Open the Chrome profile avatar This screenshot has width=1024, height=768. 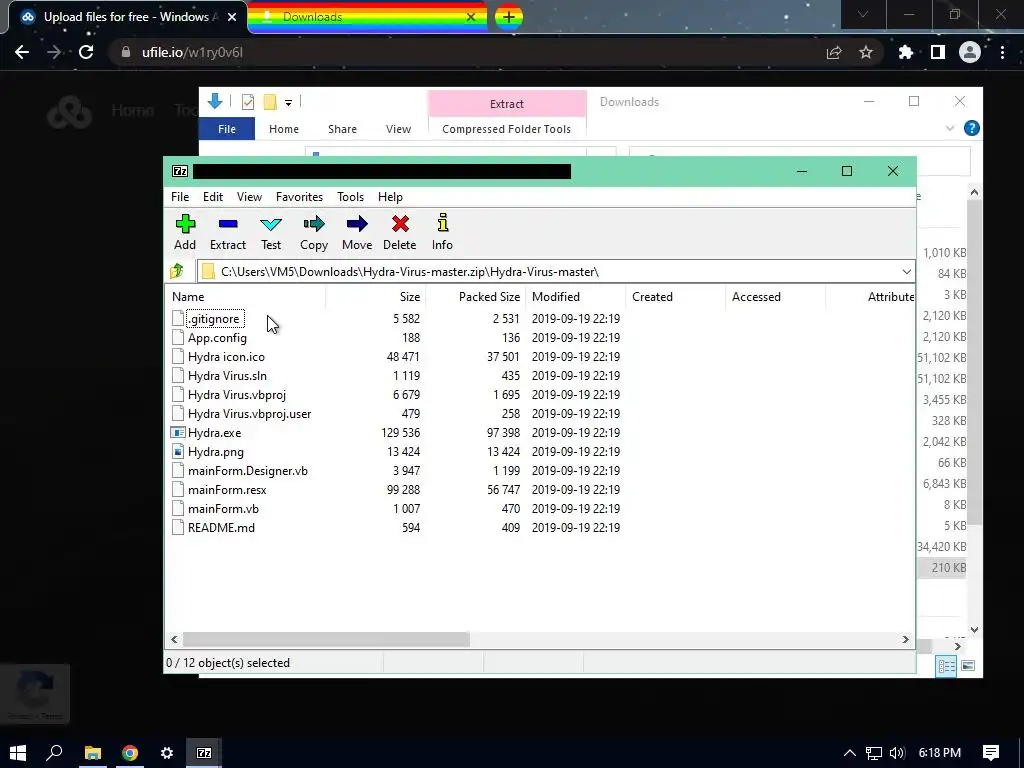coord(970,52)
